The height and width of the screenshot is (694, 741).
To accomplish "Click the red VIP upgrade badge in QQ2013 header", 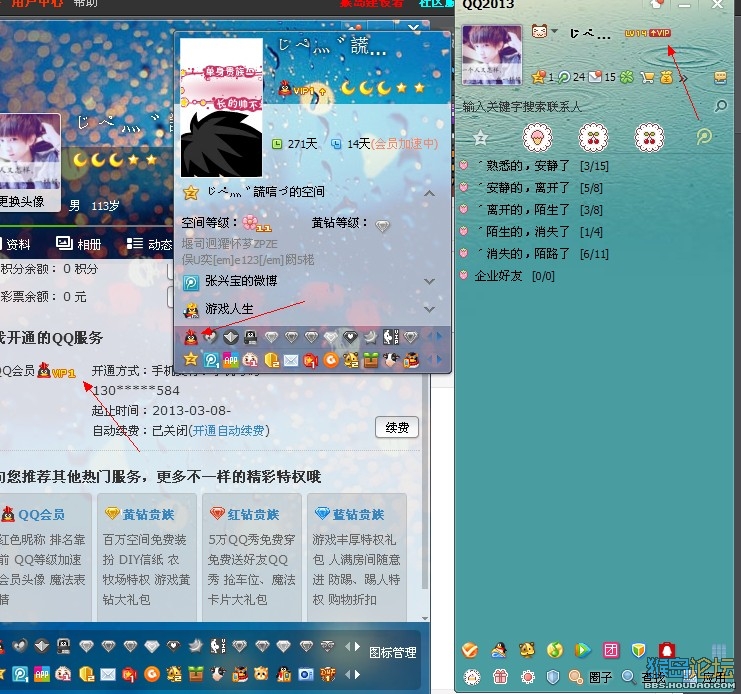I will tap(660, 33).
